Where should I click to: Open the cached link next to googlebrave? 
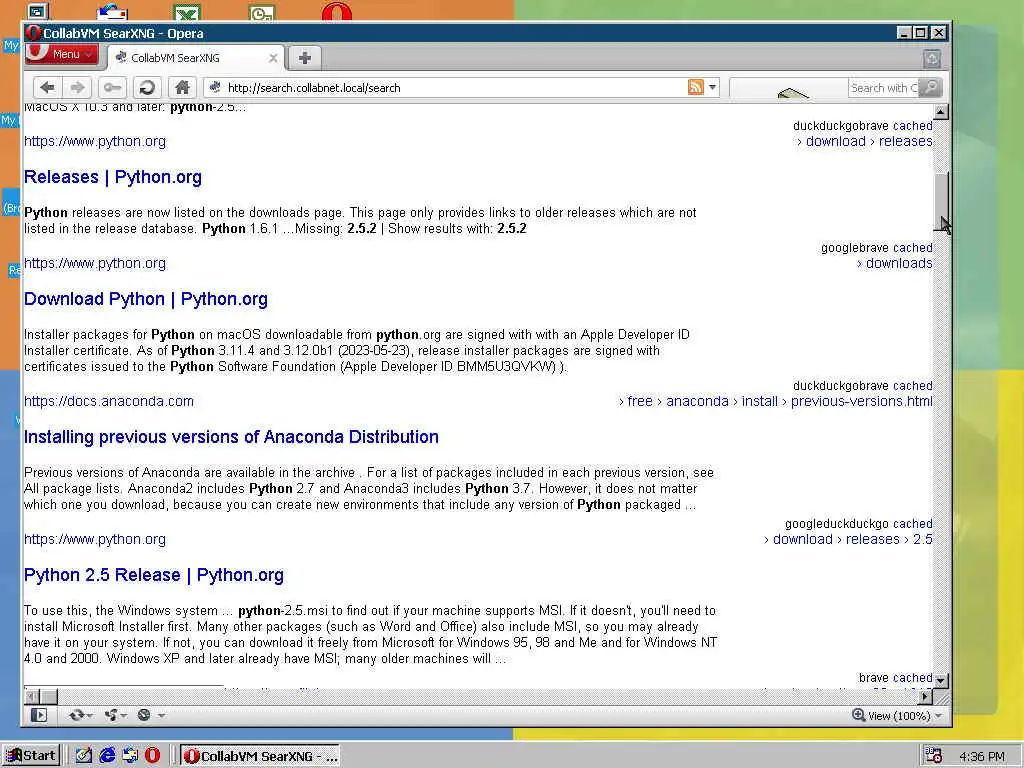(x=912, y=248)
